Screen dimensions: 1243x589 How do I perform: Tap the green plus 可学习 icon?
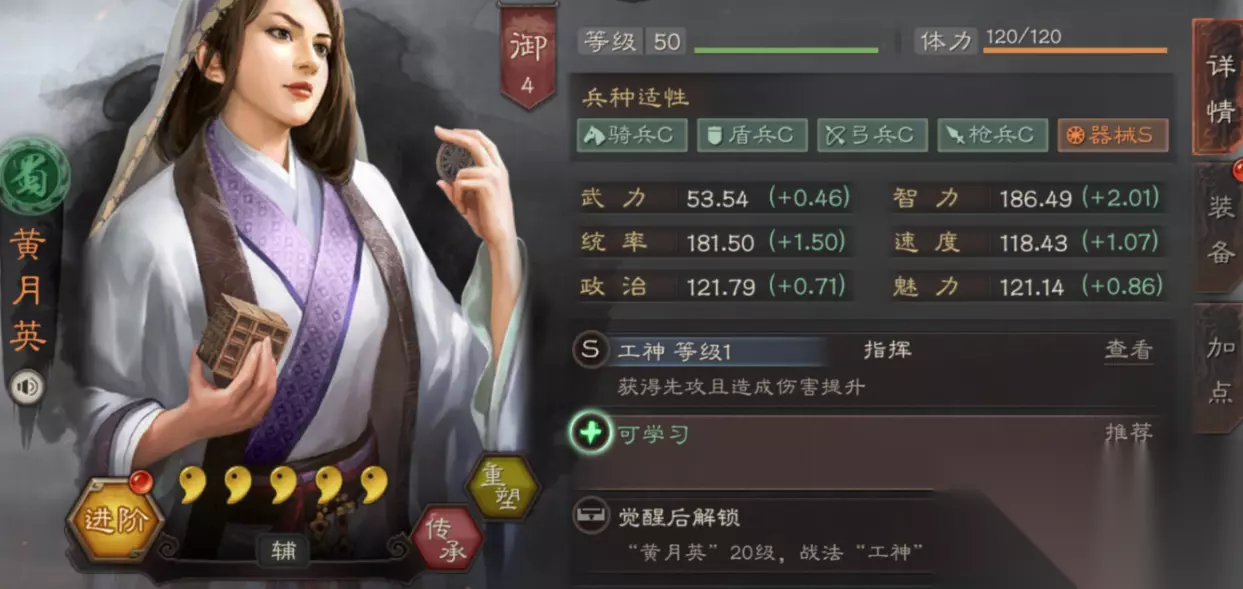point(590,433)
